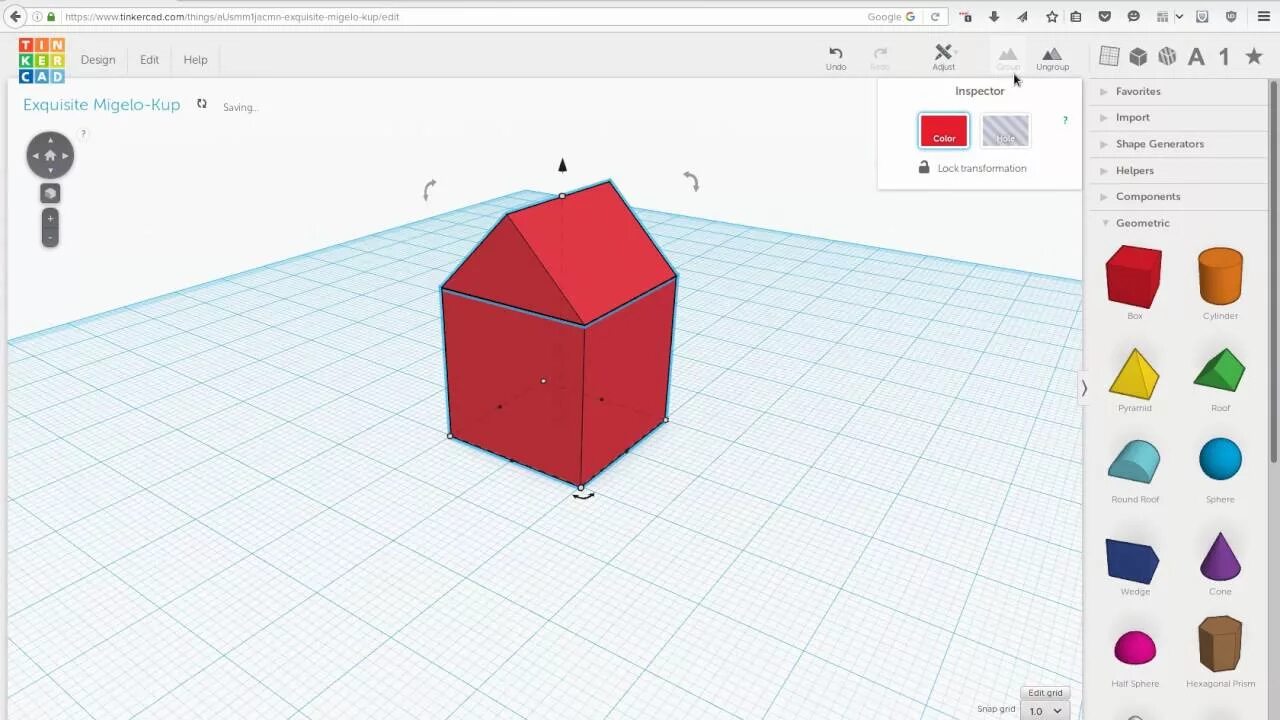Pick the orange Cylinder shape

tap(1220, 276)
